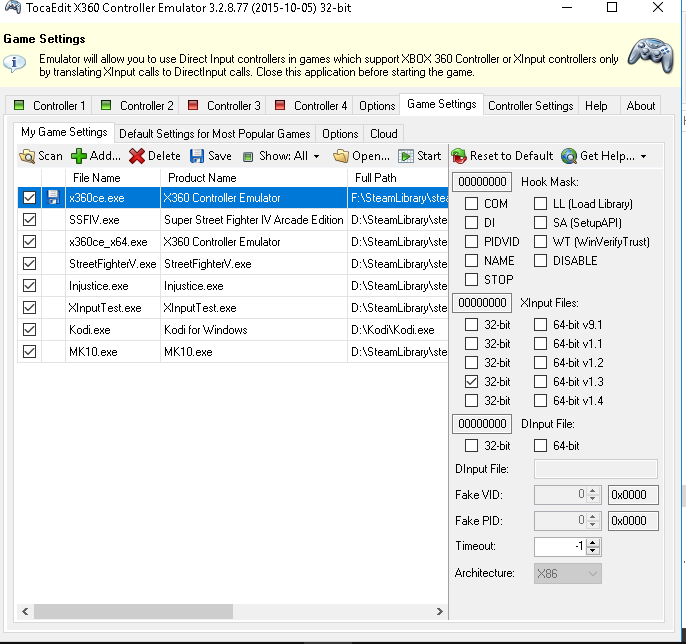Switch to the Controller 1 tab
686x644 pixels.
pyautogui.click(x=49, y=105)
